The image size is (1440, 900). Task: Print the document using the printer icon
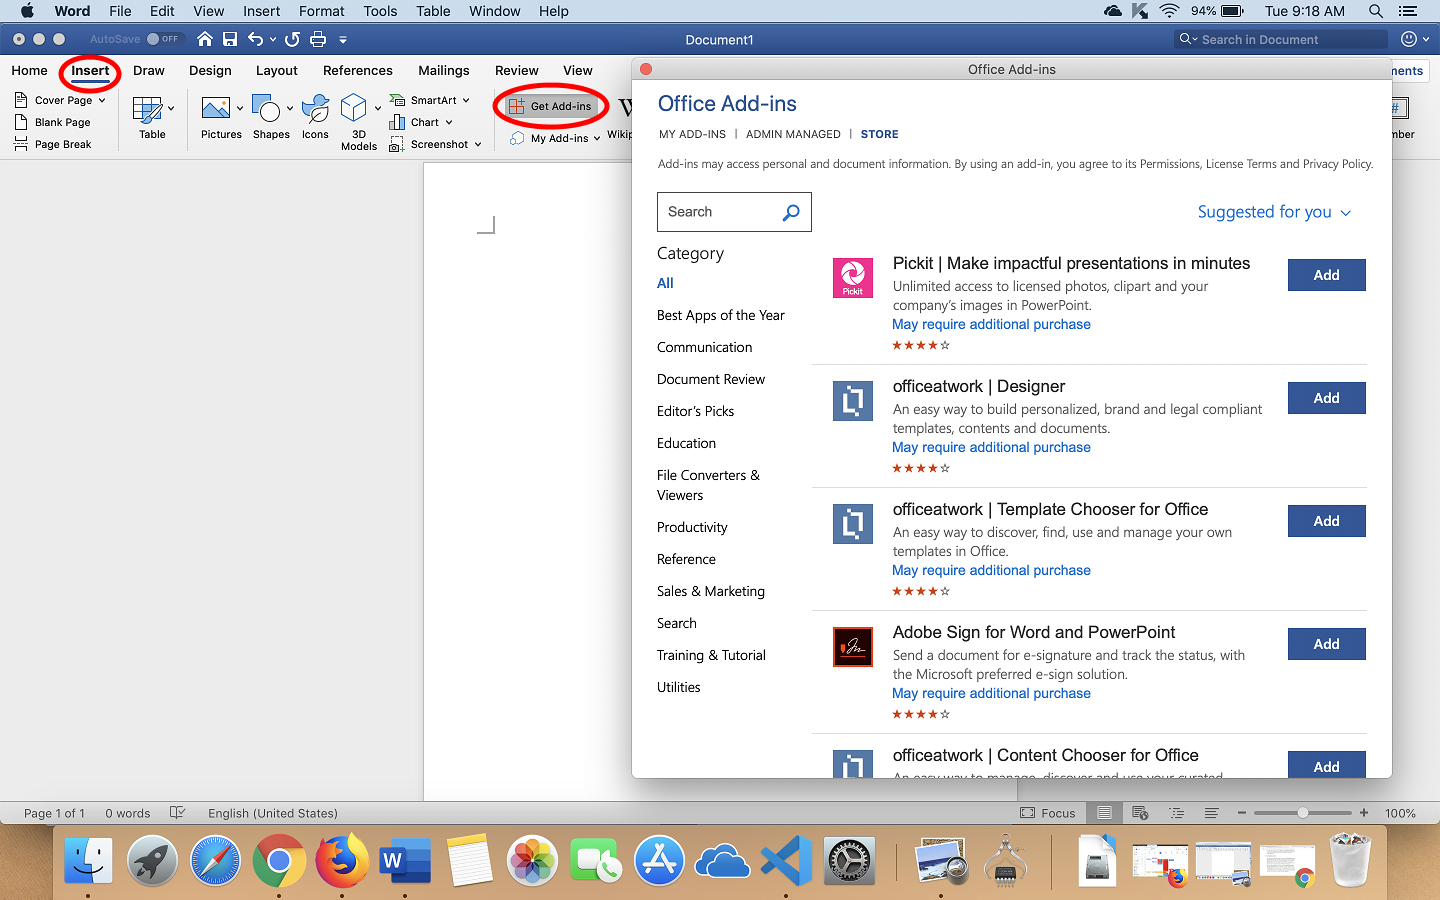click(x=318, y=39)
